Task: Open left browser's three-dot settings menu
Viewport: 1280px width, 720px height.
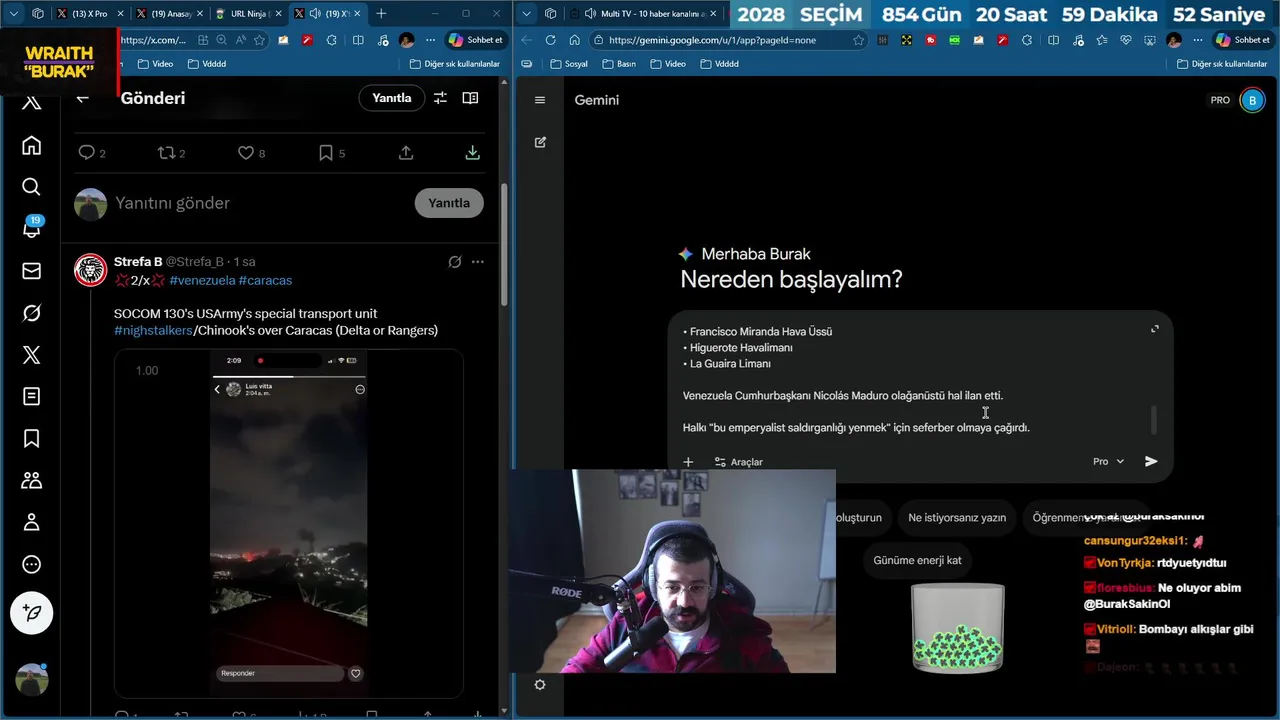Action: click(430, 40)
